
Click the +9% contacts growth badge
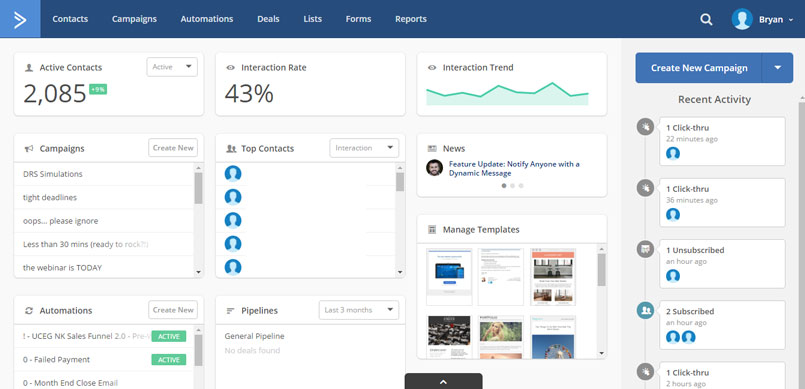coord(98,89)
